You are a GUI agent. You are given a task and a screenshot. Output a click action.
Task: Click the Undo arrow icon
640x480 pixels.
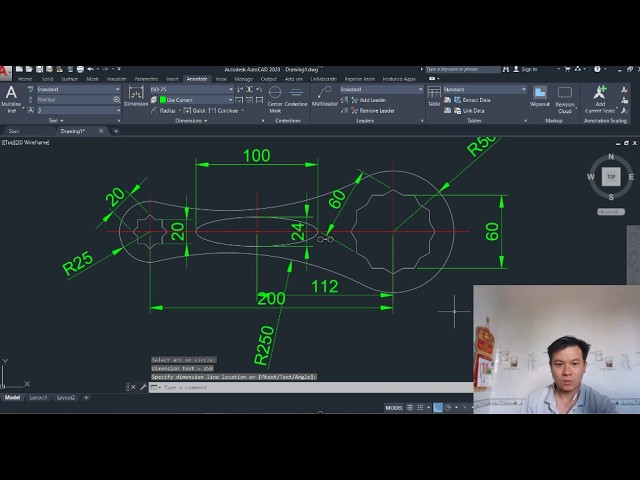point(91,69)
